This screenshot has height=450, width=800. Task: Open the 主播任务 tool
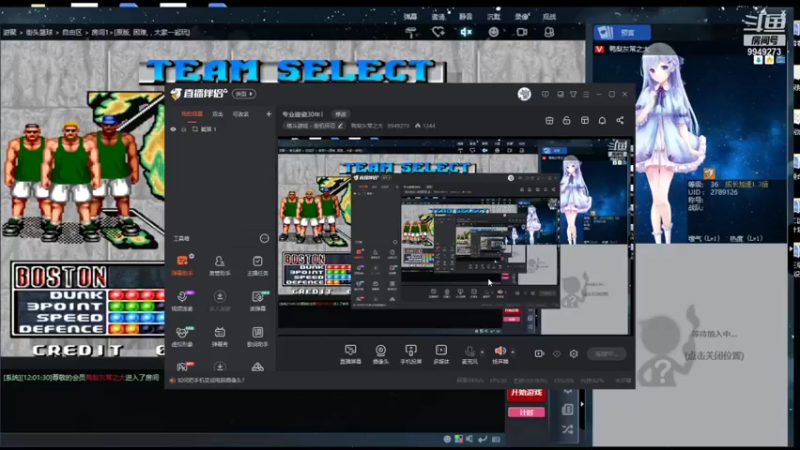pyautogui.click(x=257, y=265)
